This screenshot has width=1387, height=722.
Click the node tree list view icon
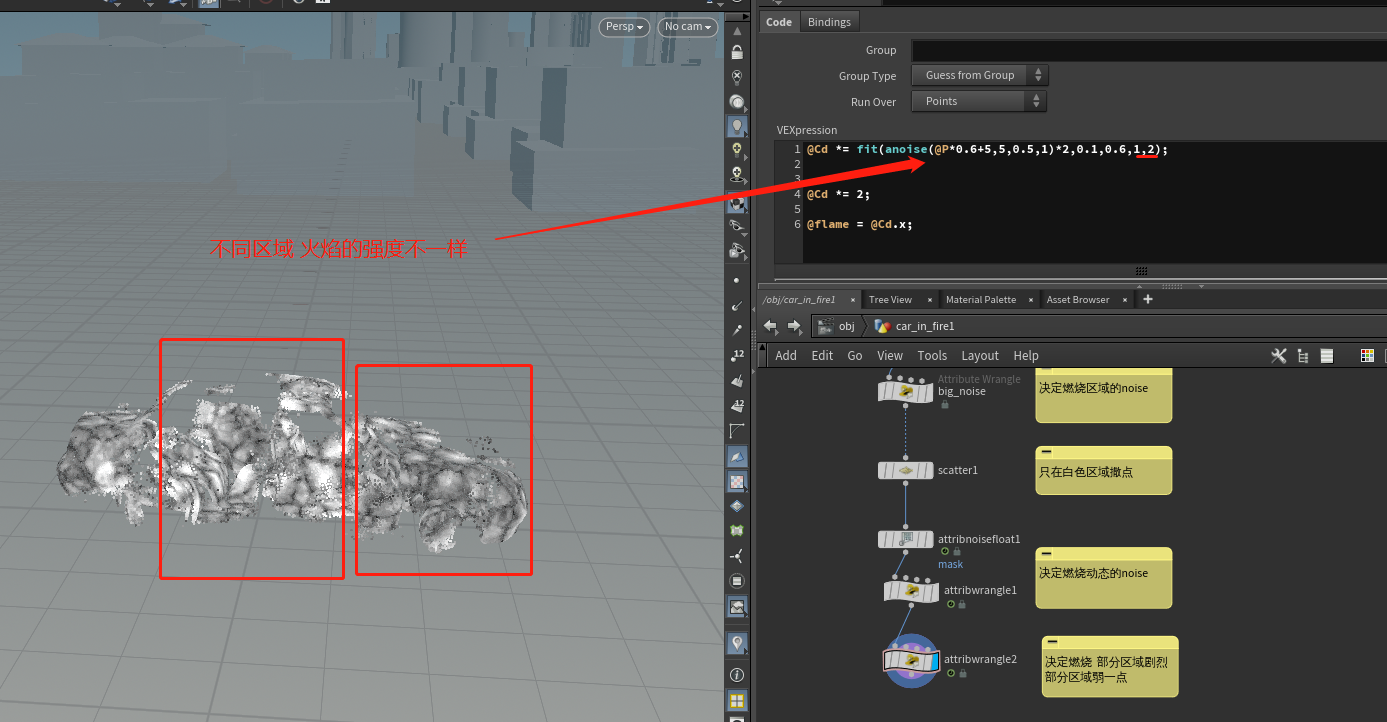pyautogui.click(x=1302, y=356)
